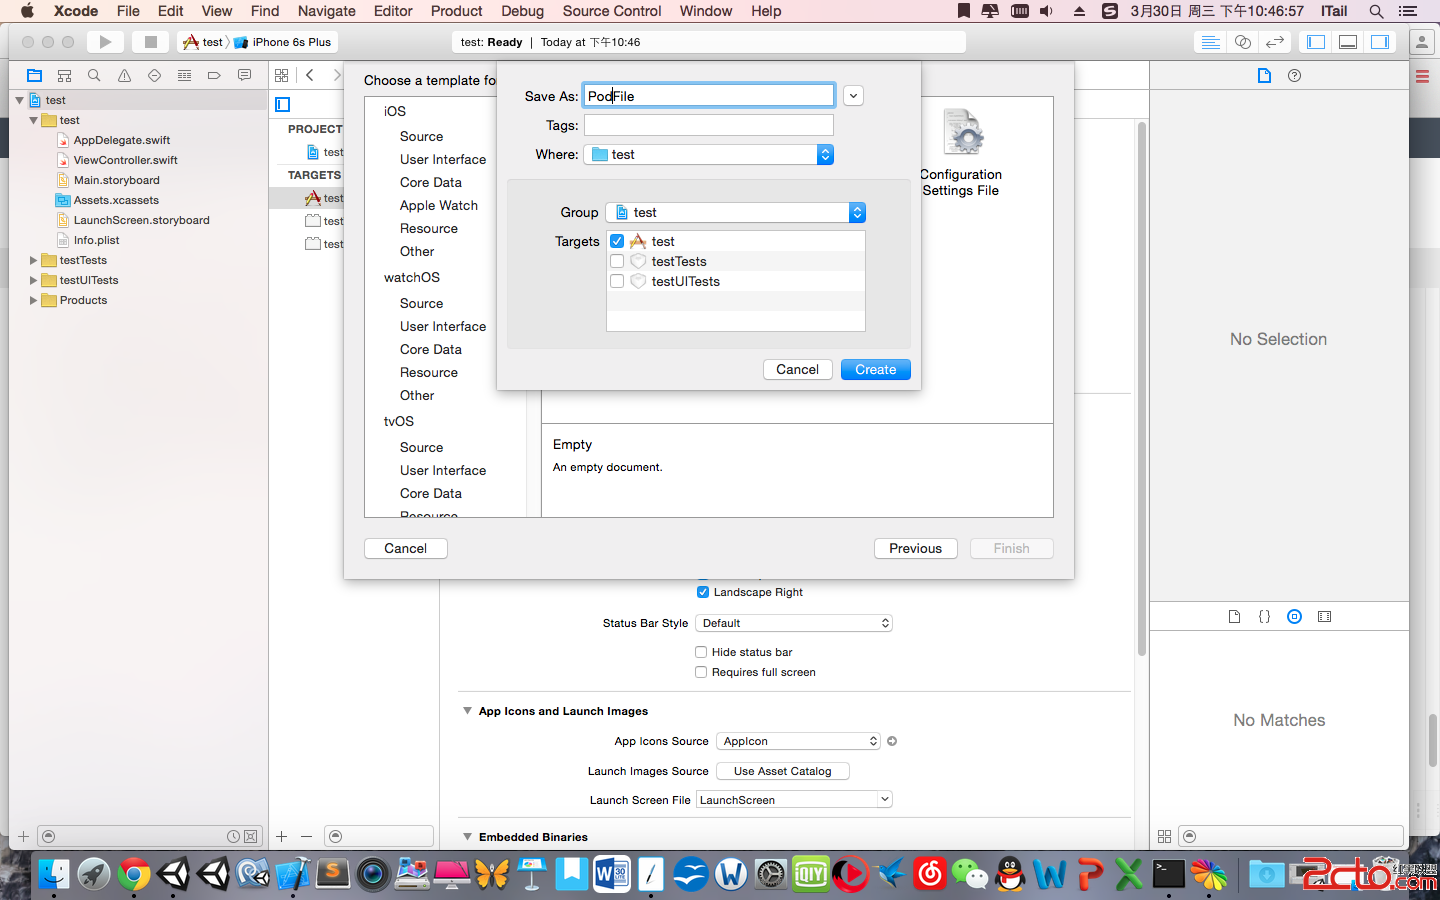Image resolution: width=1440 pixels, height=900 pixels.
Task: Click Create in the save dialog
Action: [876, 369]
